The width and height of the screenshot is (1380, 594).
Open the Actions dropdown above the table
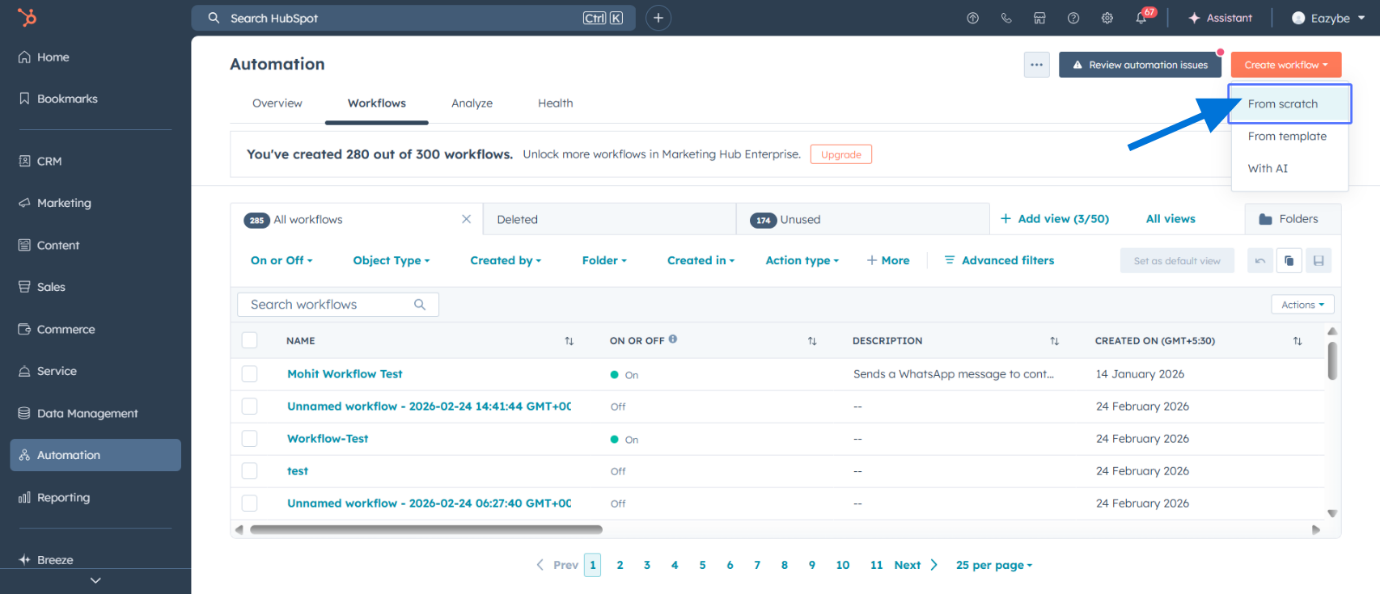[x=1302, y=305]
